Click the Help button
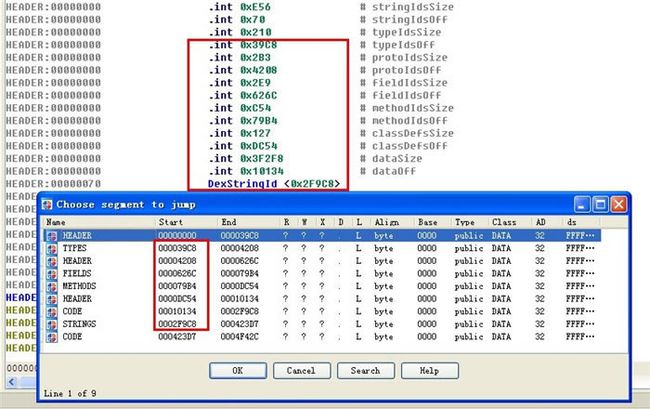The width and height of the screenshot is (650, 409). click(x=428, y=370)
